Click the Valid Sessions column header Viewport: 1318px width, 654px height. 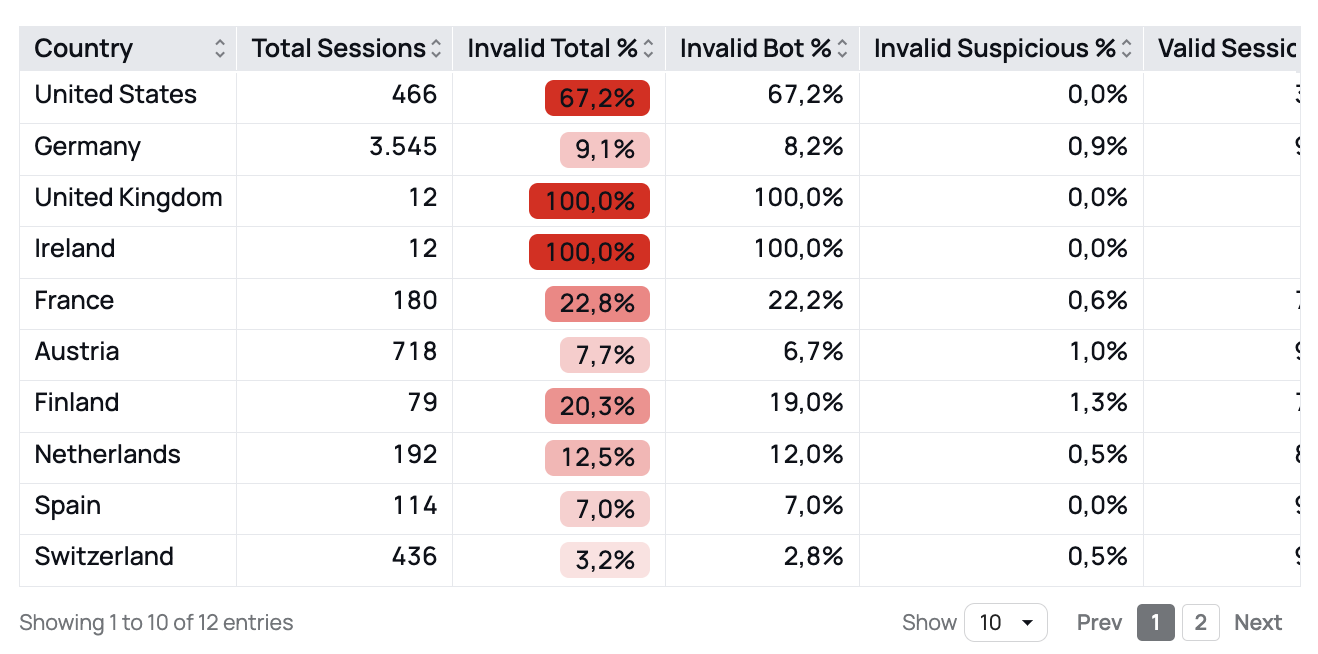click(x=1226, y=48)
